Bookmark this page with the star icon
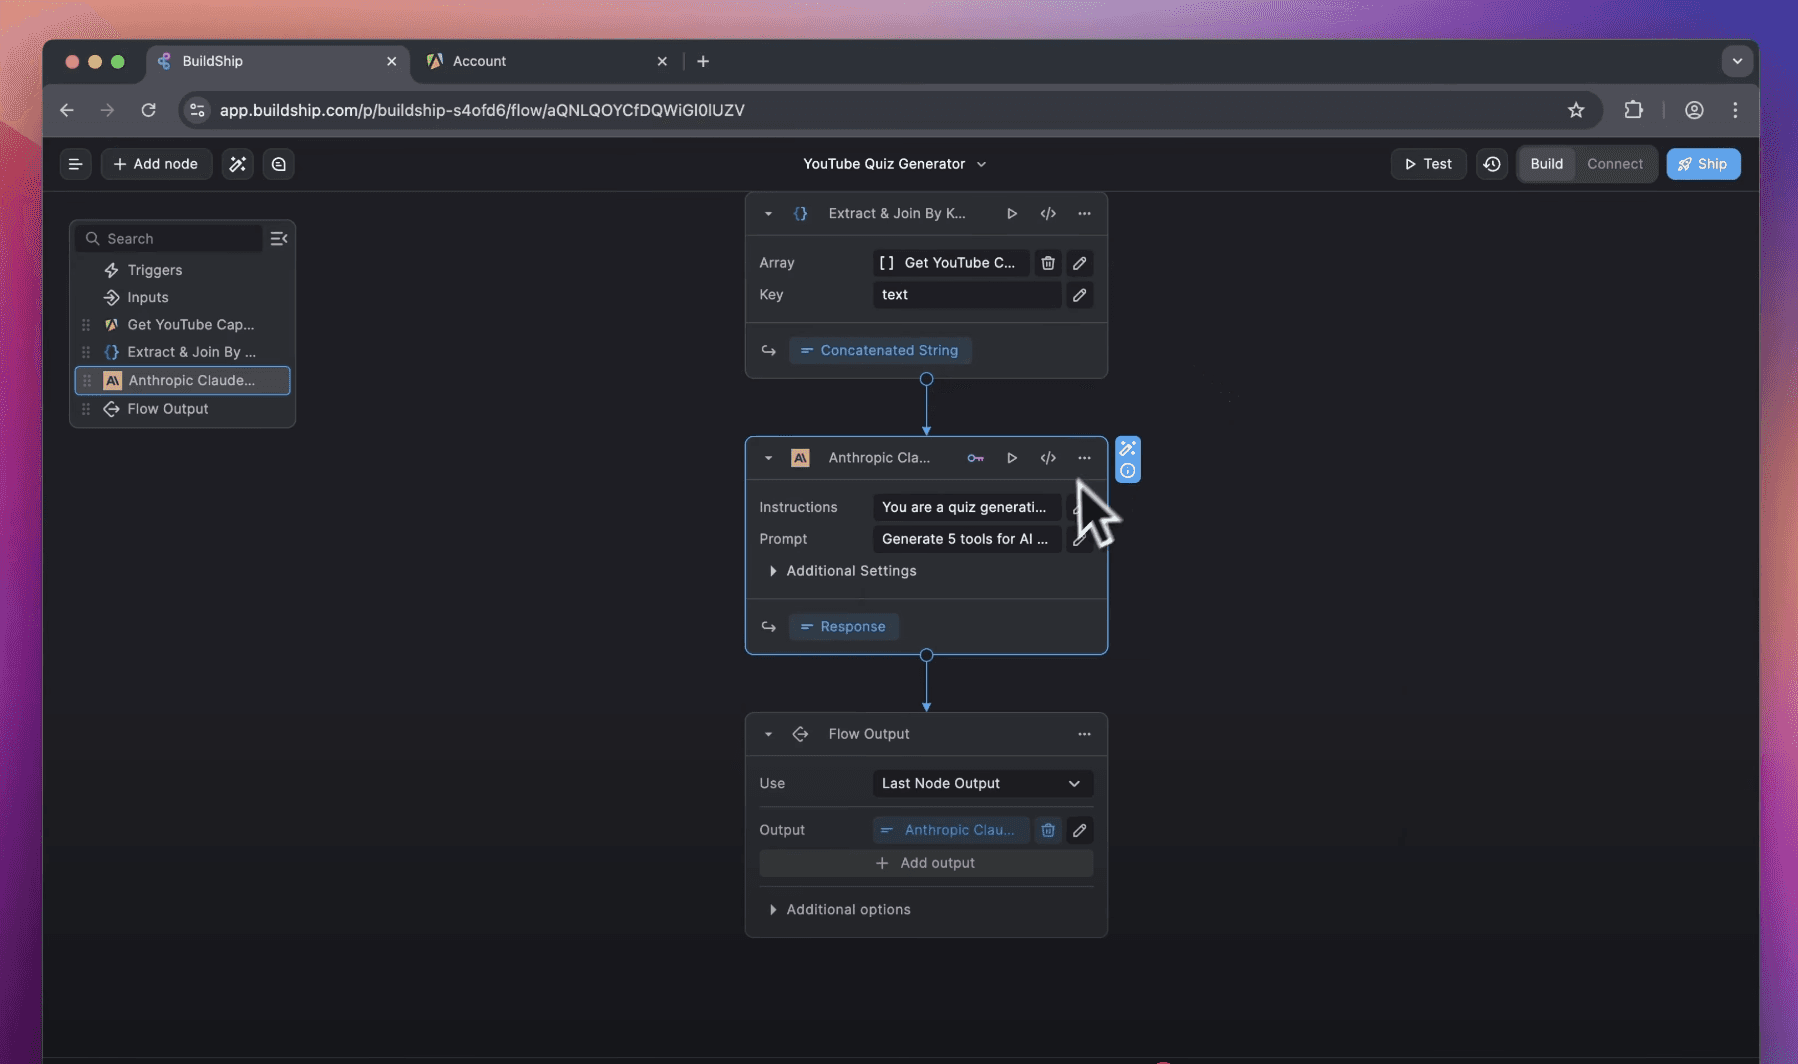This screenshot has width=1798, height=1064. tap(1576, 110)
